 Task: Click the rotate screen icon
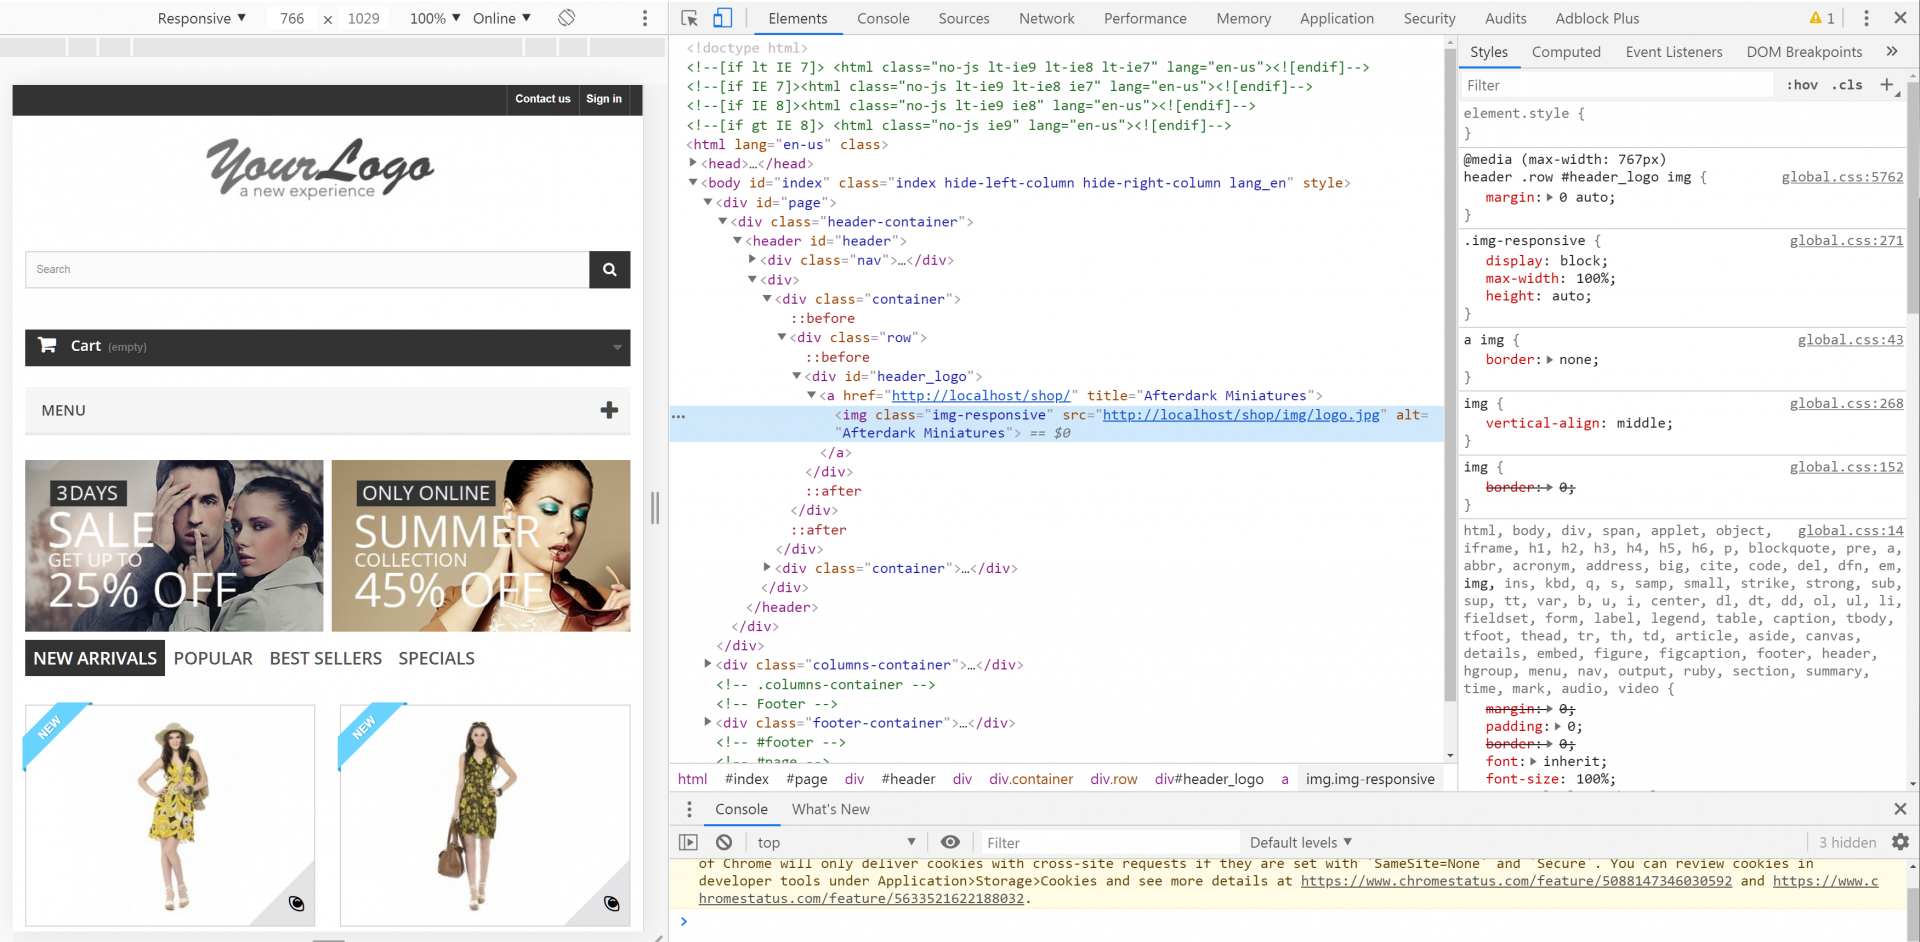pyautogui.click(x=566, y=18)
